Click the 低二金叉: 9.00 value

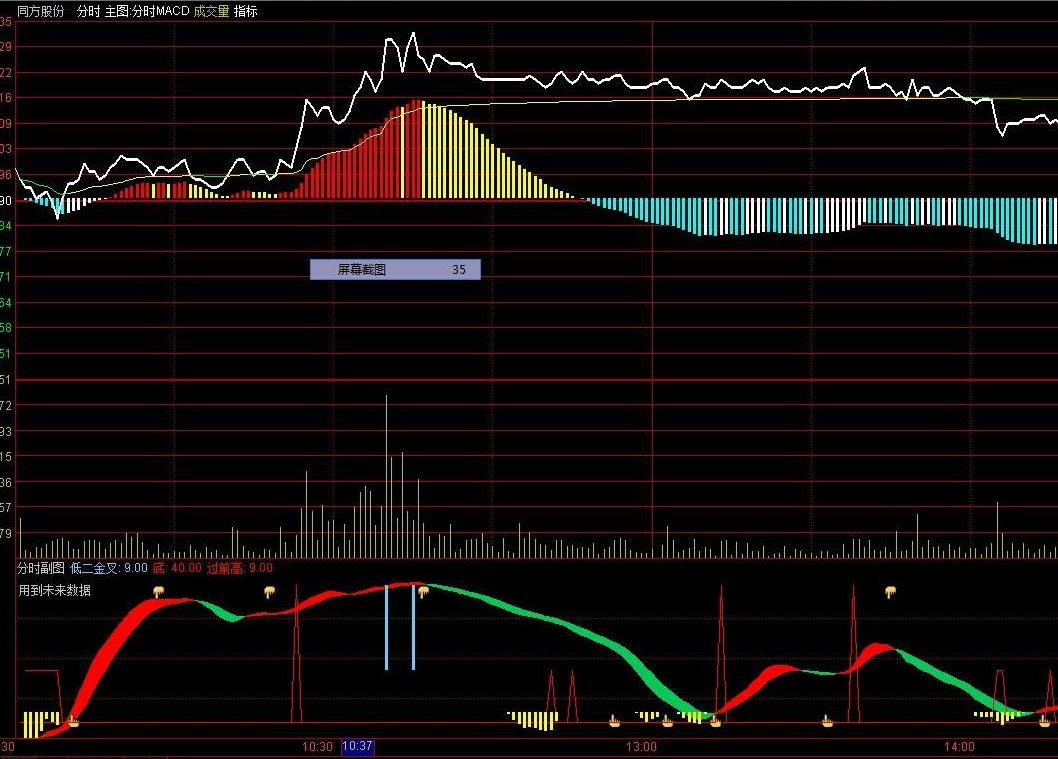(109, 568)
